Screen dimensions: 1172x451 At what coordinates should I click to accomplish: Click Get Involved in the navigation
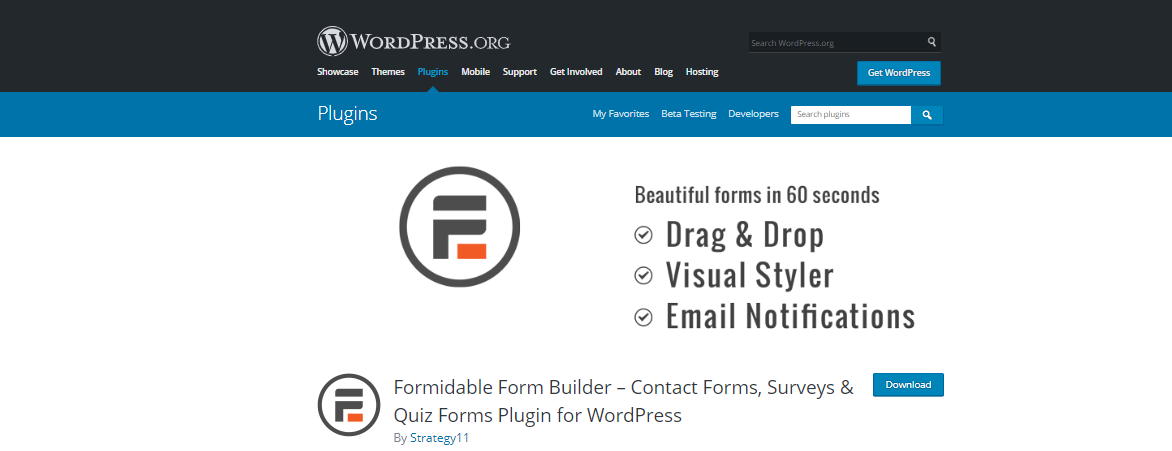click(x=576, y=72)
